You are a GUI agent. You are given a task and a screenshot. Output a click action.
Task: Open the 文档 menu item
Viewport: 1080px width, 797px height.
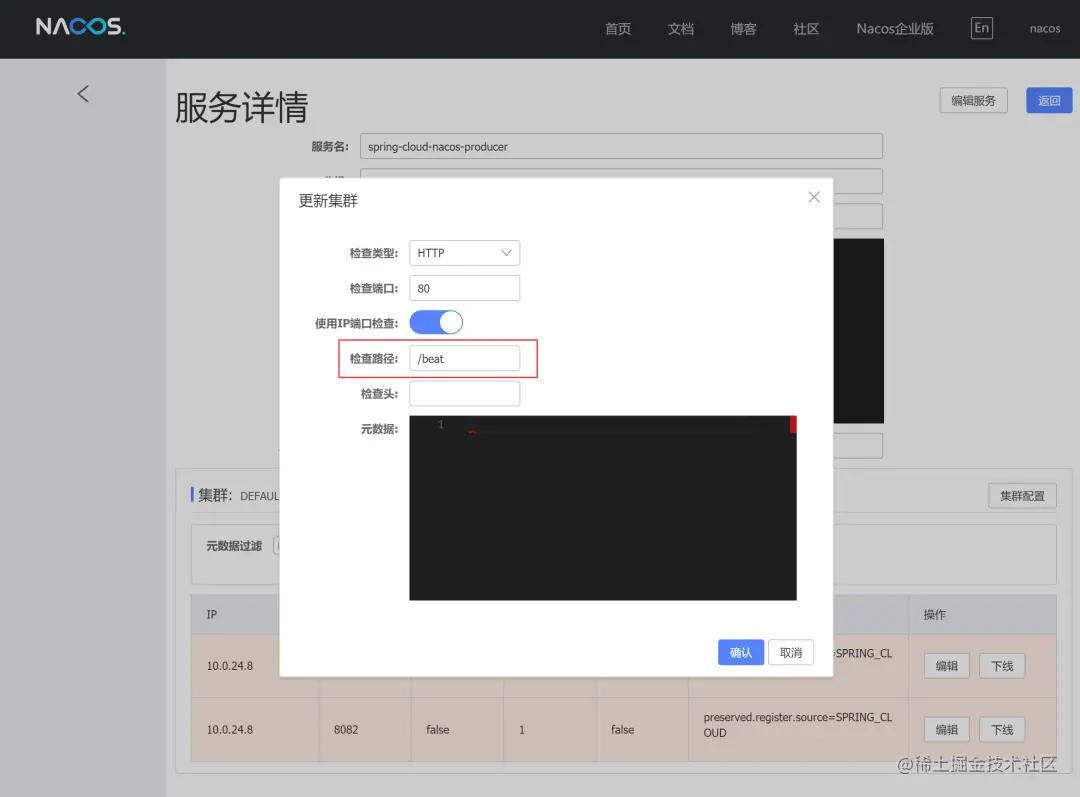(681, 29)
